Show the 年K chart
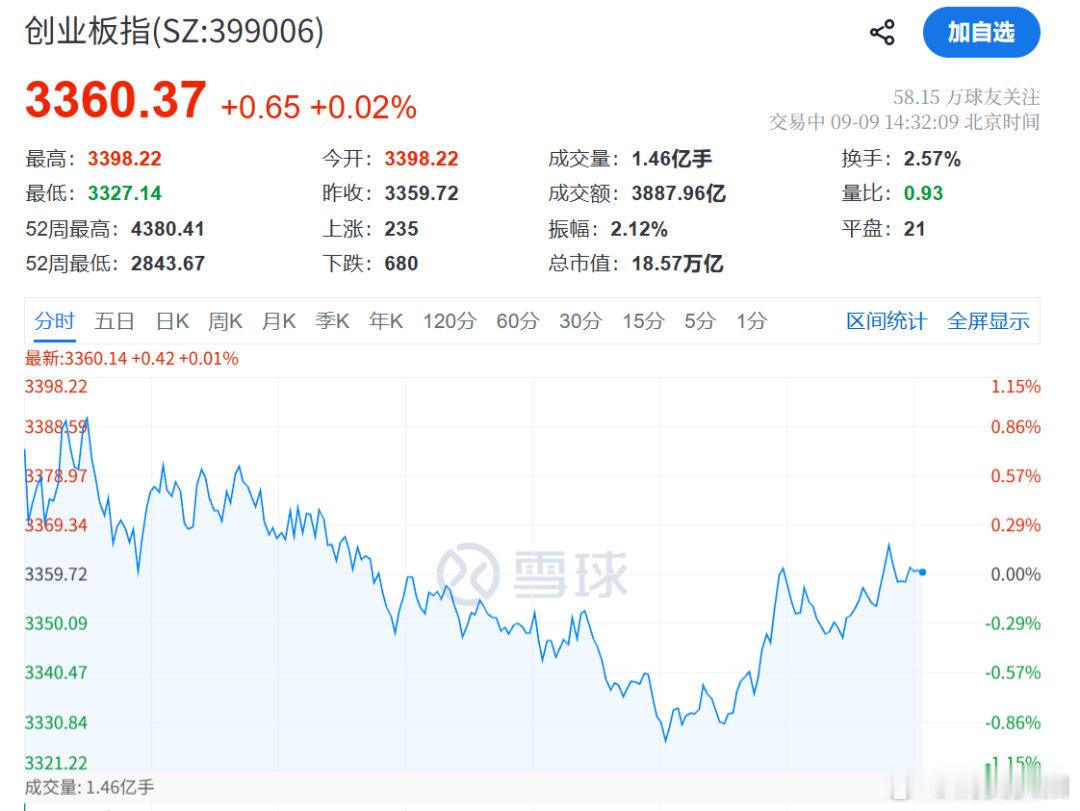 [x=386, y=321]
